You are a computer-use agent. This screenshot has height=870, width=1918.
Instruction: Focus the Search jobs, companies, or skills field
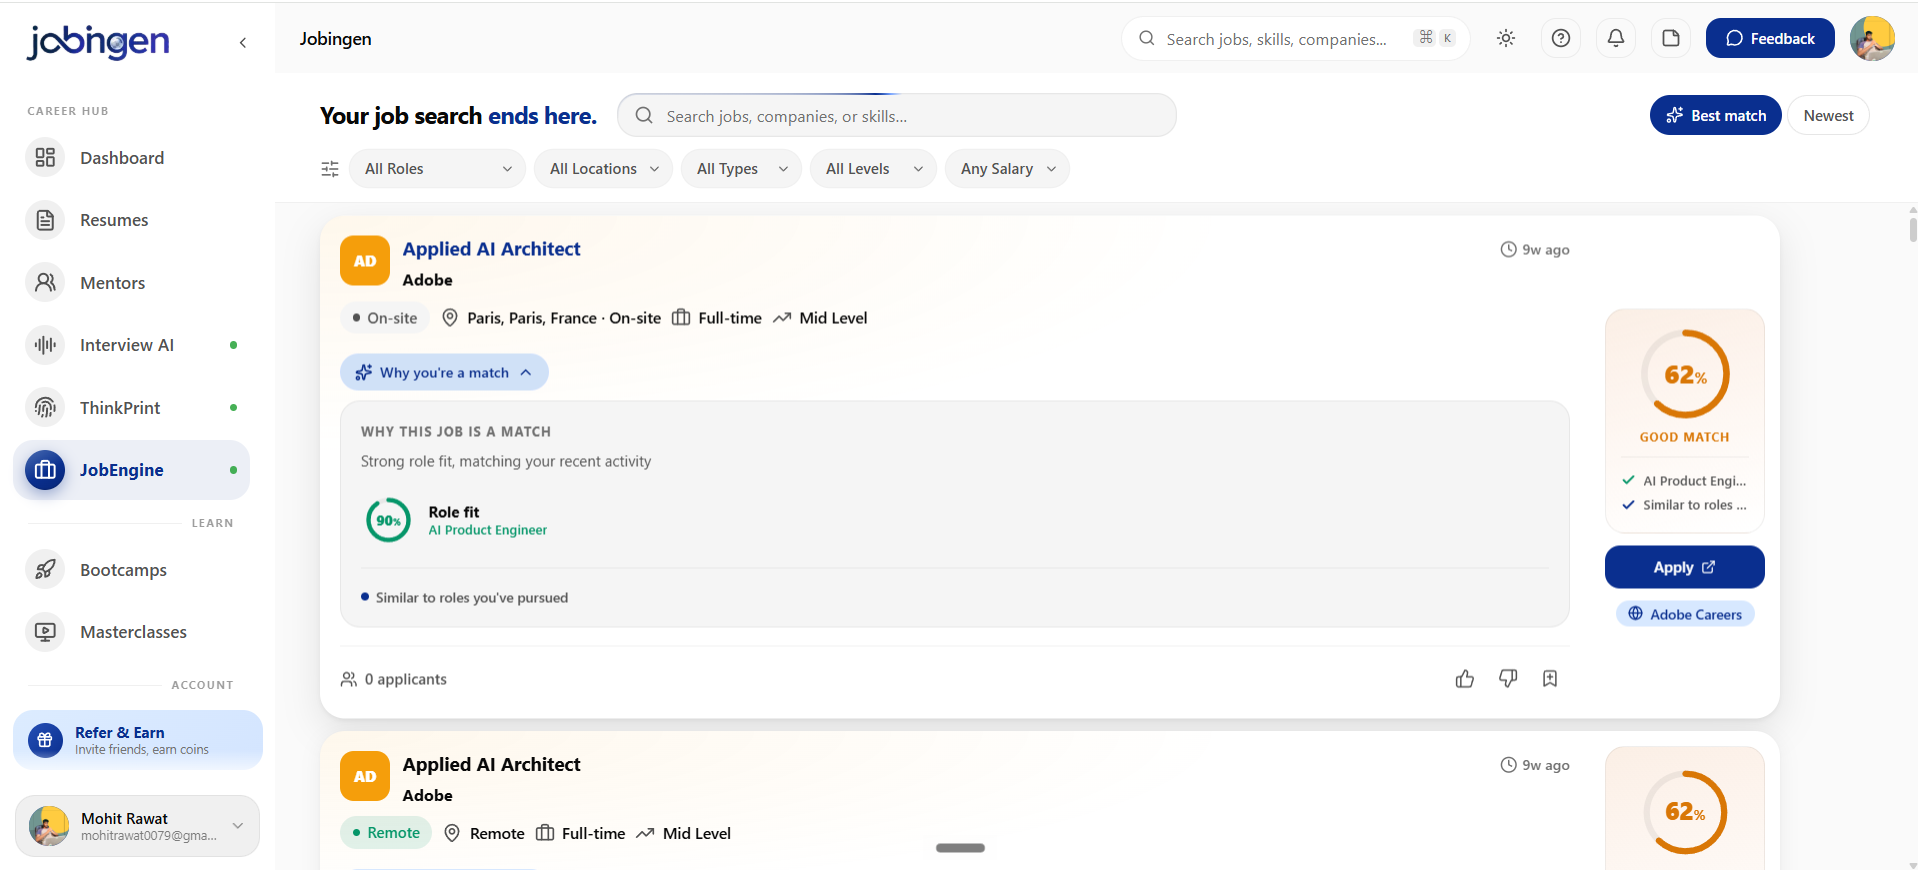pyautogui.click(x=897, y=115)
